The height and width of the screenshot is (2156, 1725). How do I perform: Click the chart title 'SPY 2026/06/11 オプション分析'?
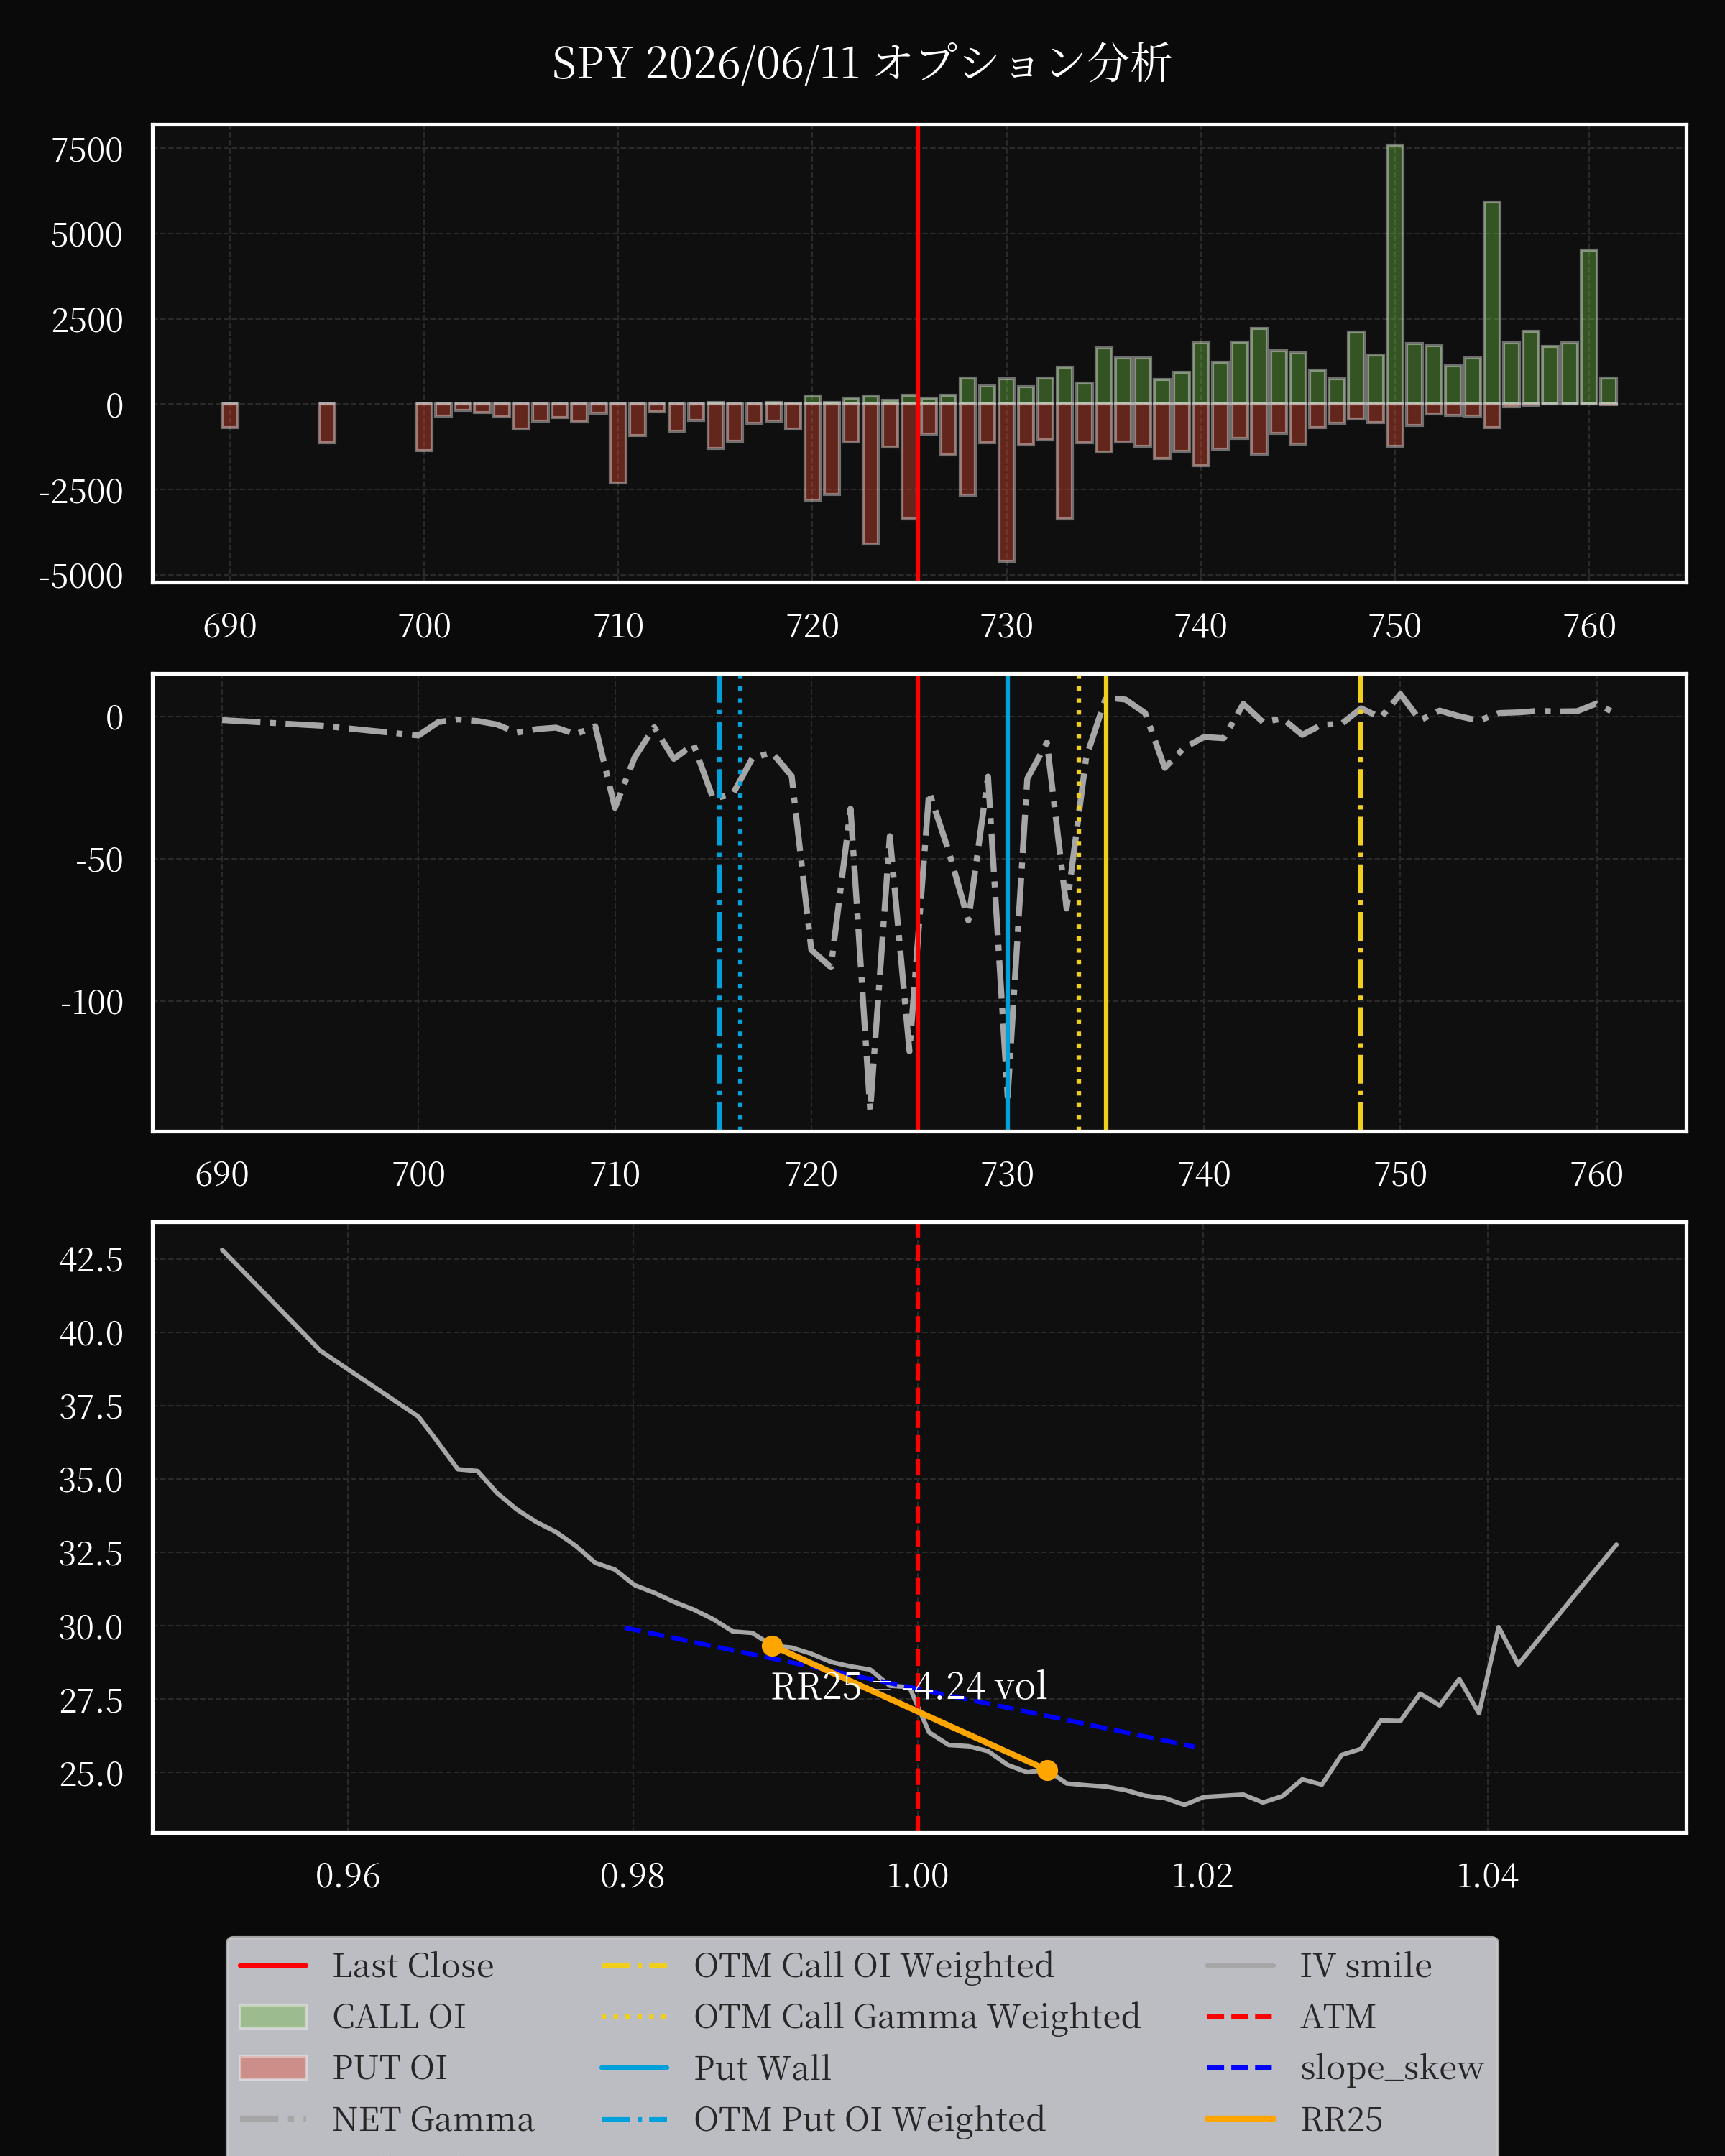point(861,64)
